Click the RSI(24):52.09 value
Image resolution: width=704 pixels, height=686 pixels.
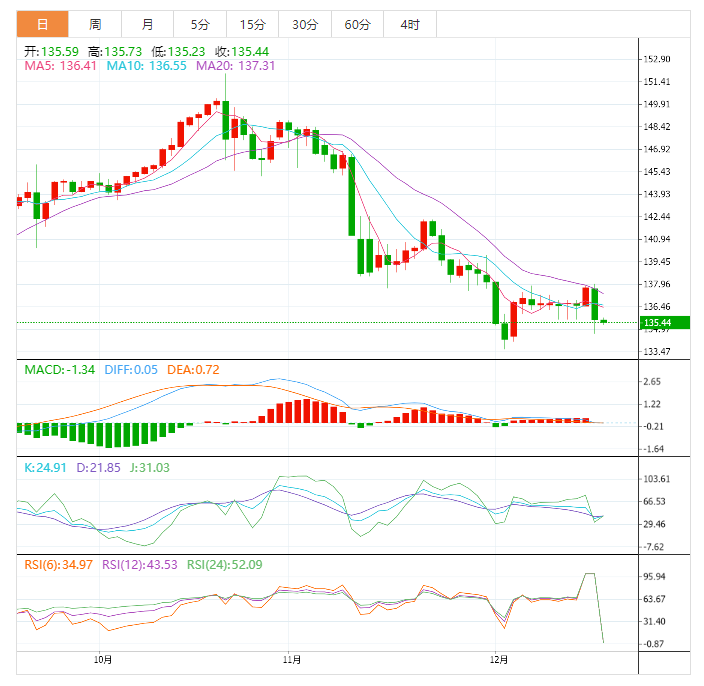(x=224, y=565)
